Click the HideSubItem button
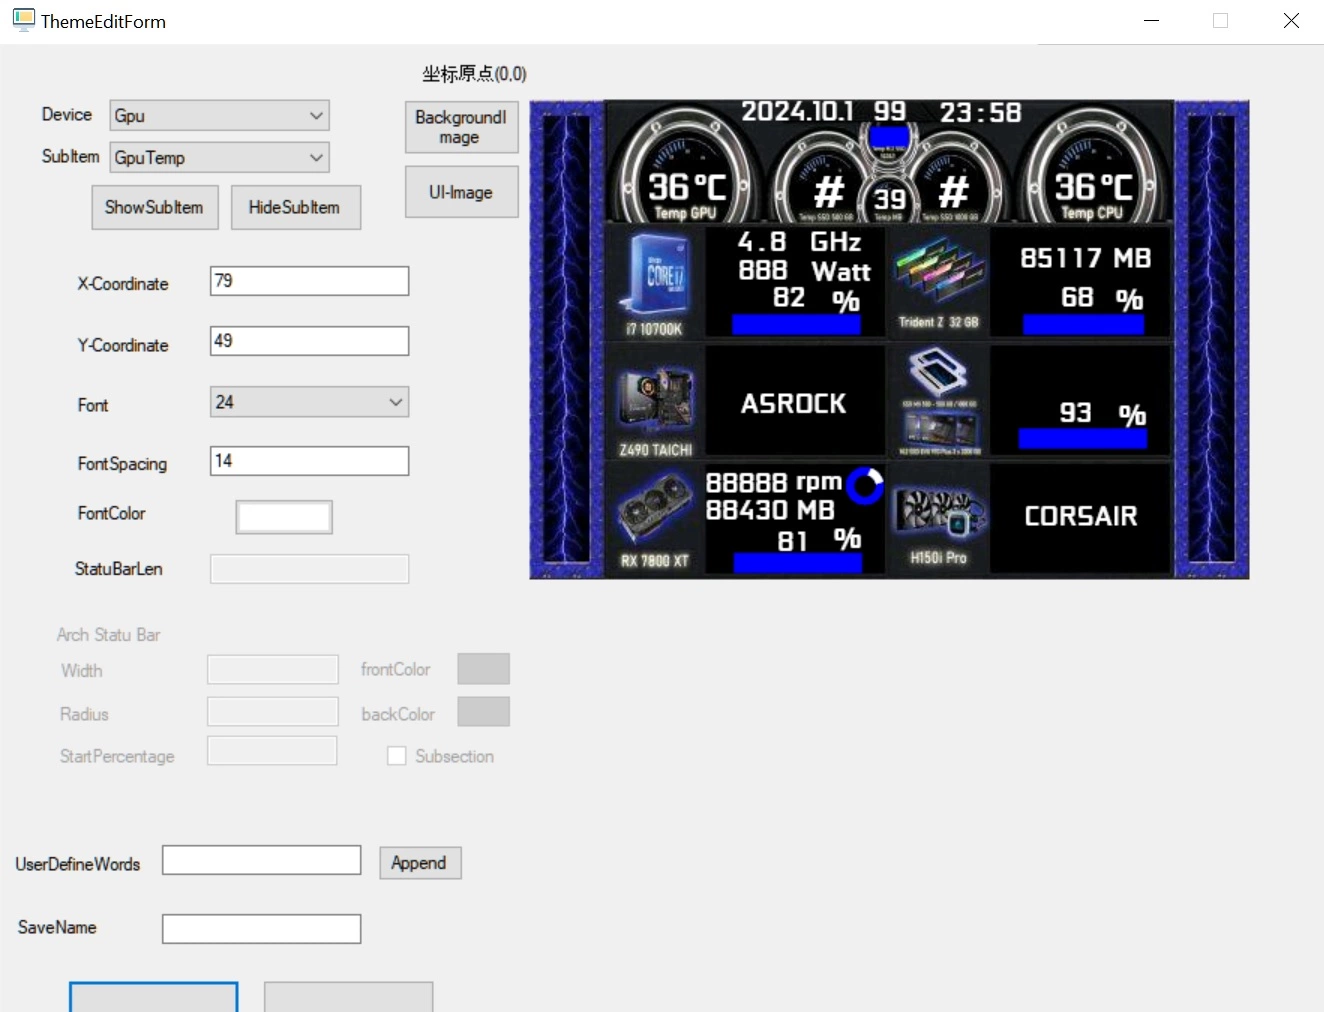This screenshot has width=1324, height=1012. point(295,207)
